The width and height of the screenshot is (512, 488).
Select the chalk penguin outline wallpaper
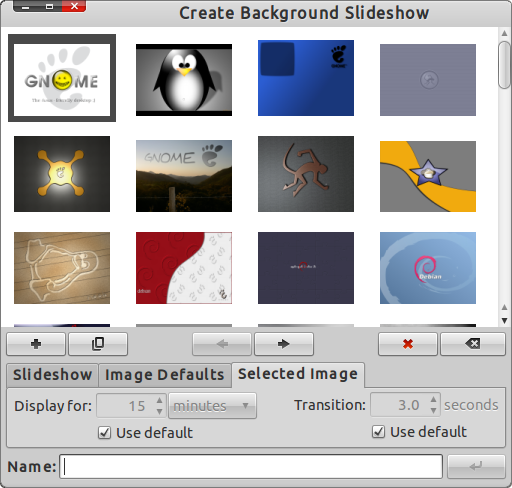click(62, 268)
